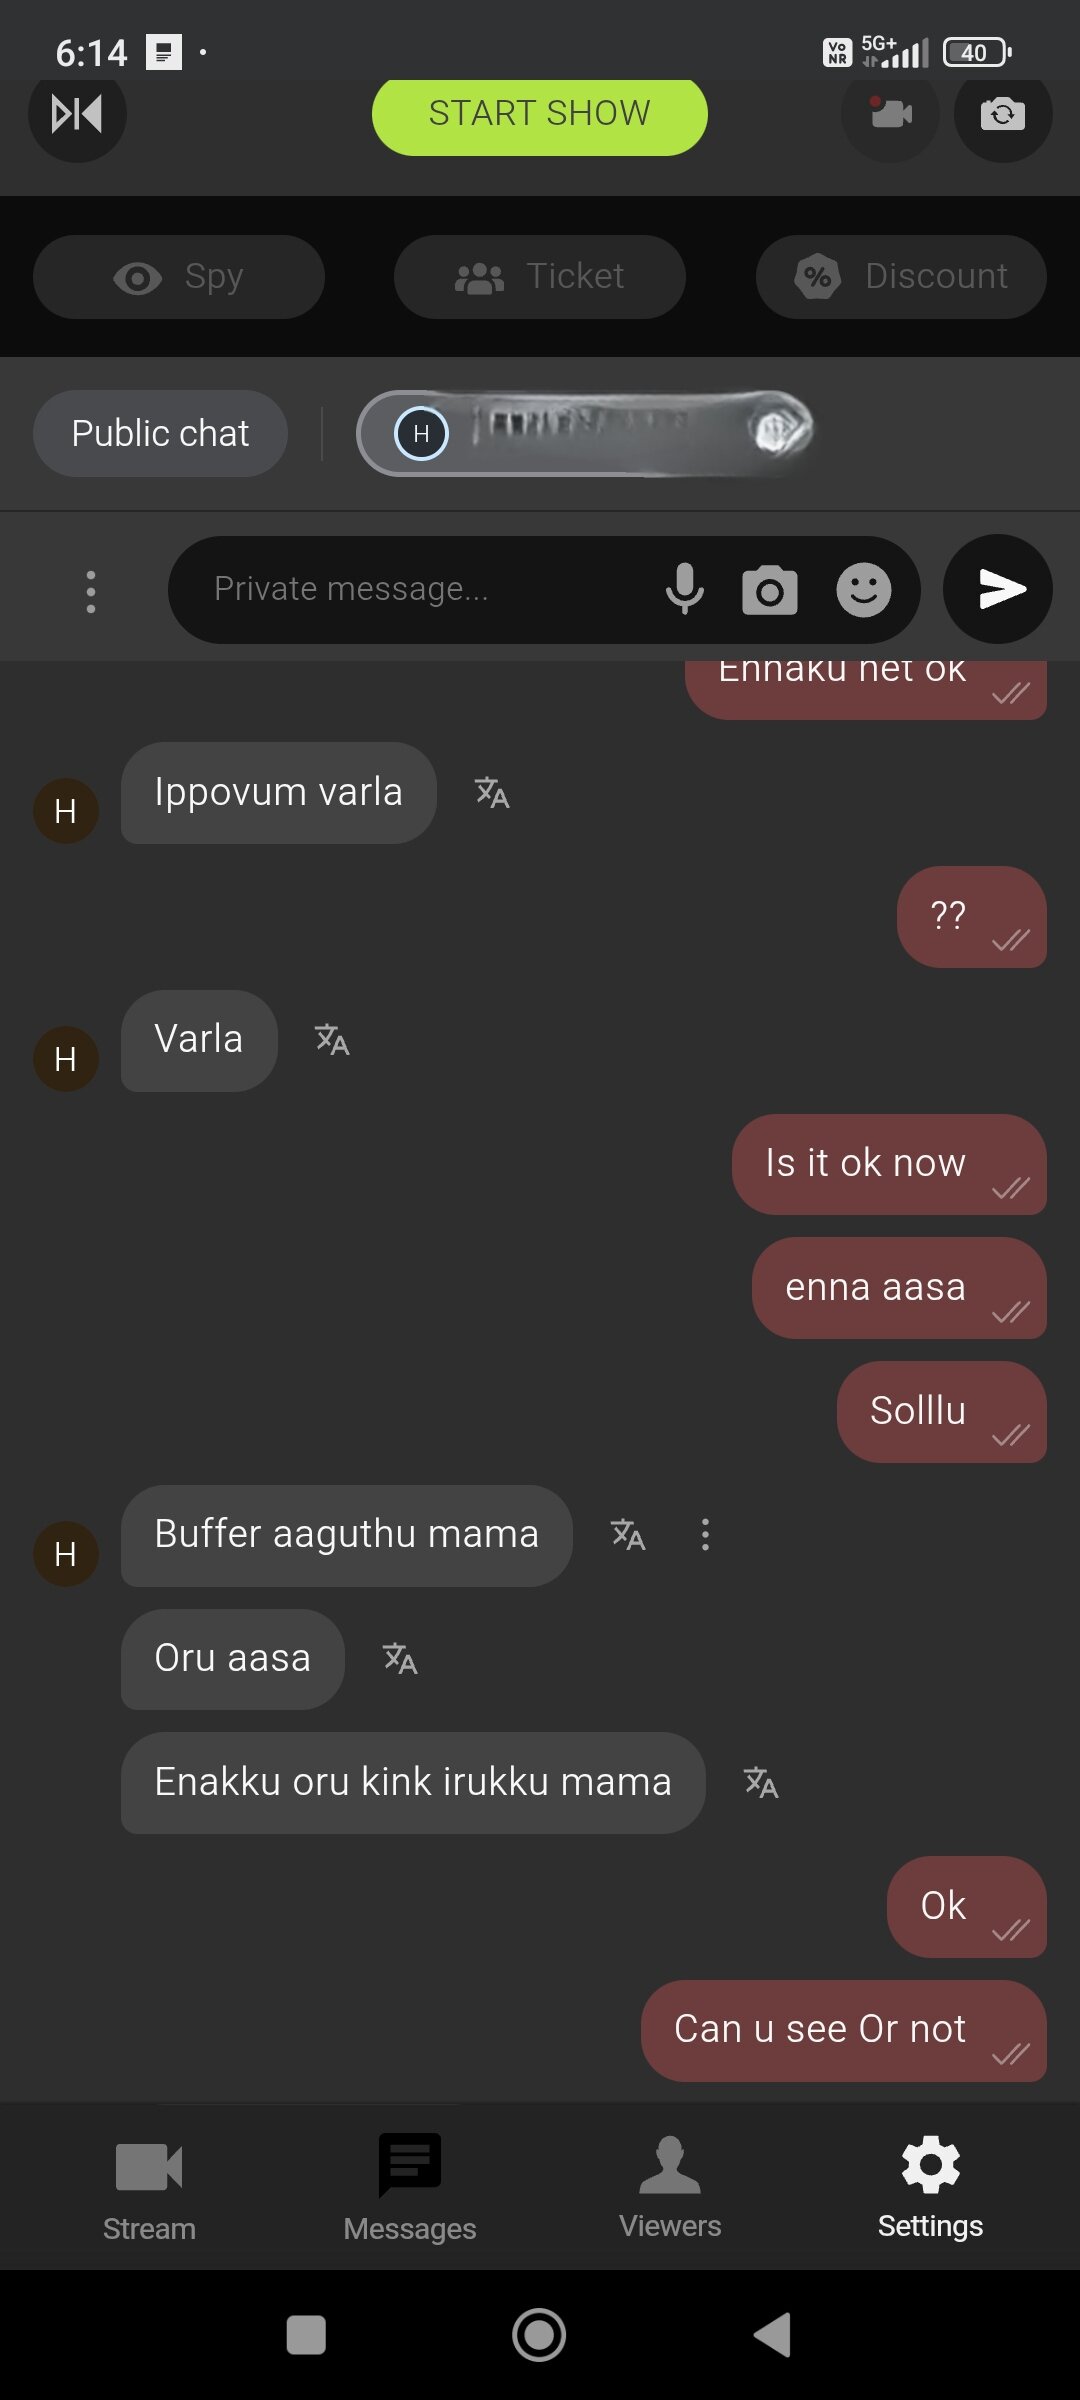This screenshot has width=1080, height=2400.
Task: Open options for 'Buffer aaguthu mama' message
Action: pyautogui.click(x=705, y=1535)
